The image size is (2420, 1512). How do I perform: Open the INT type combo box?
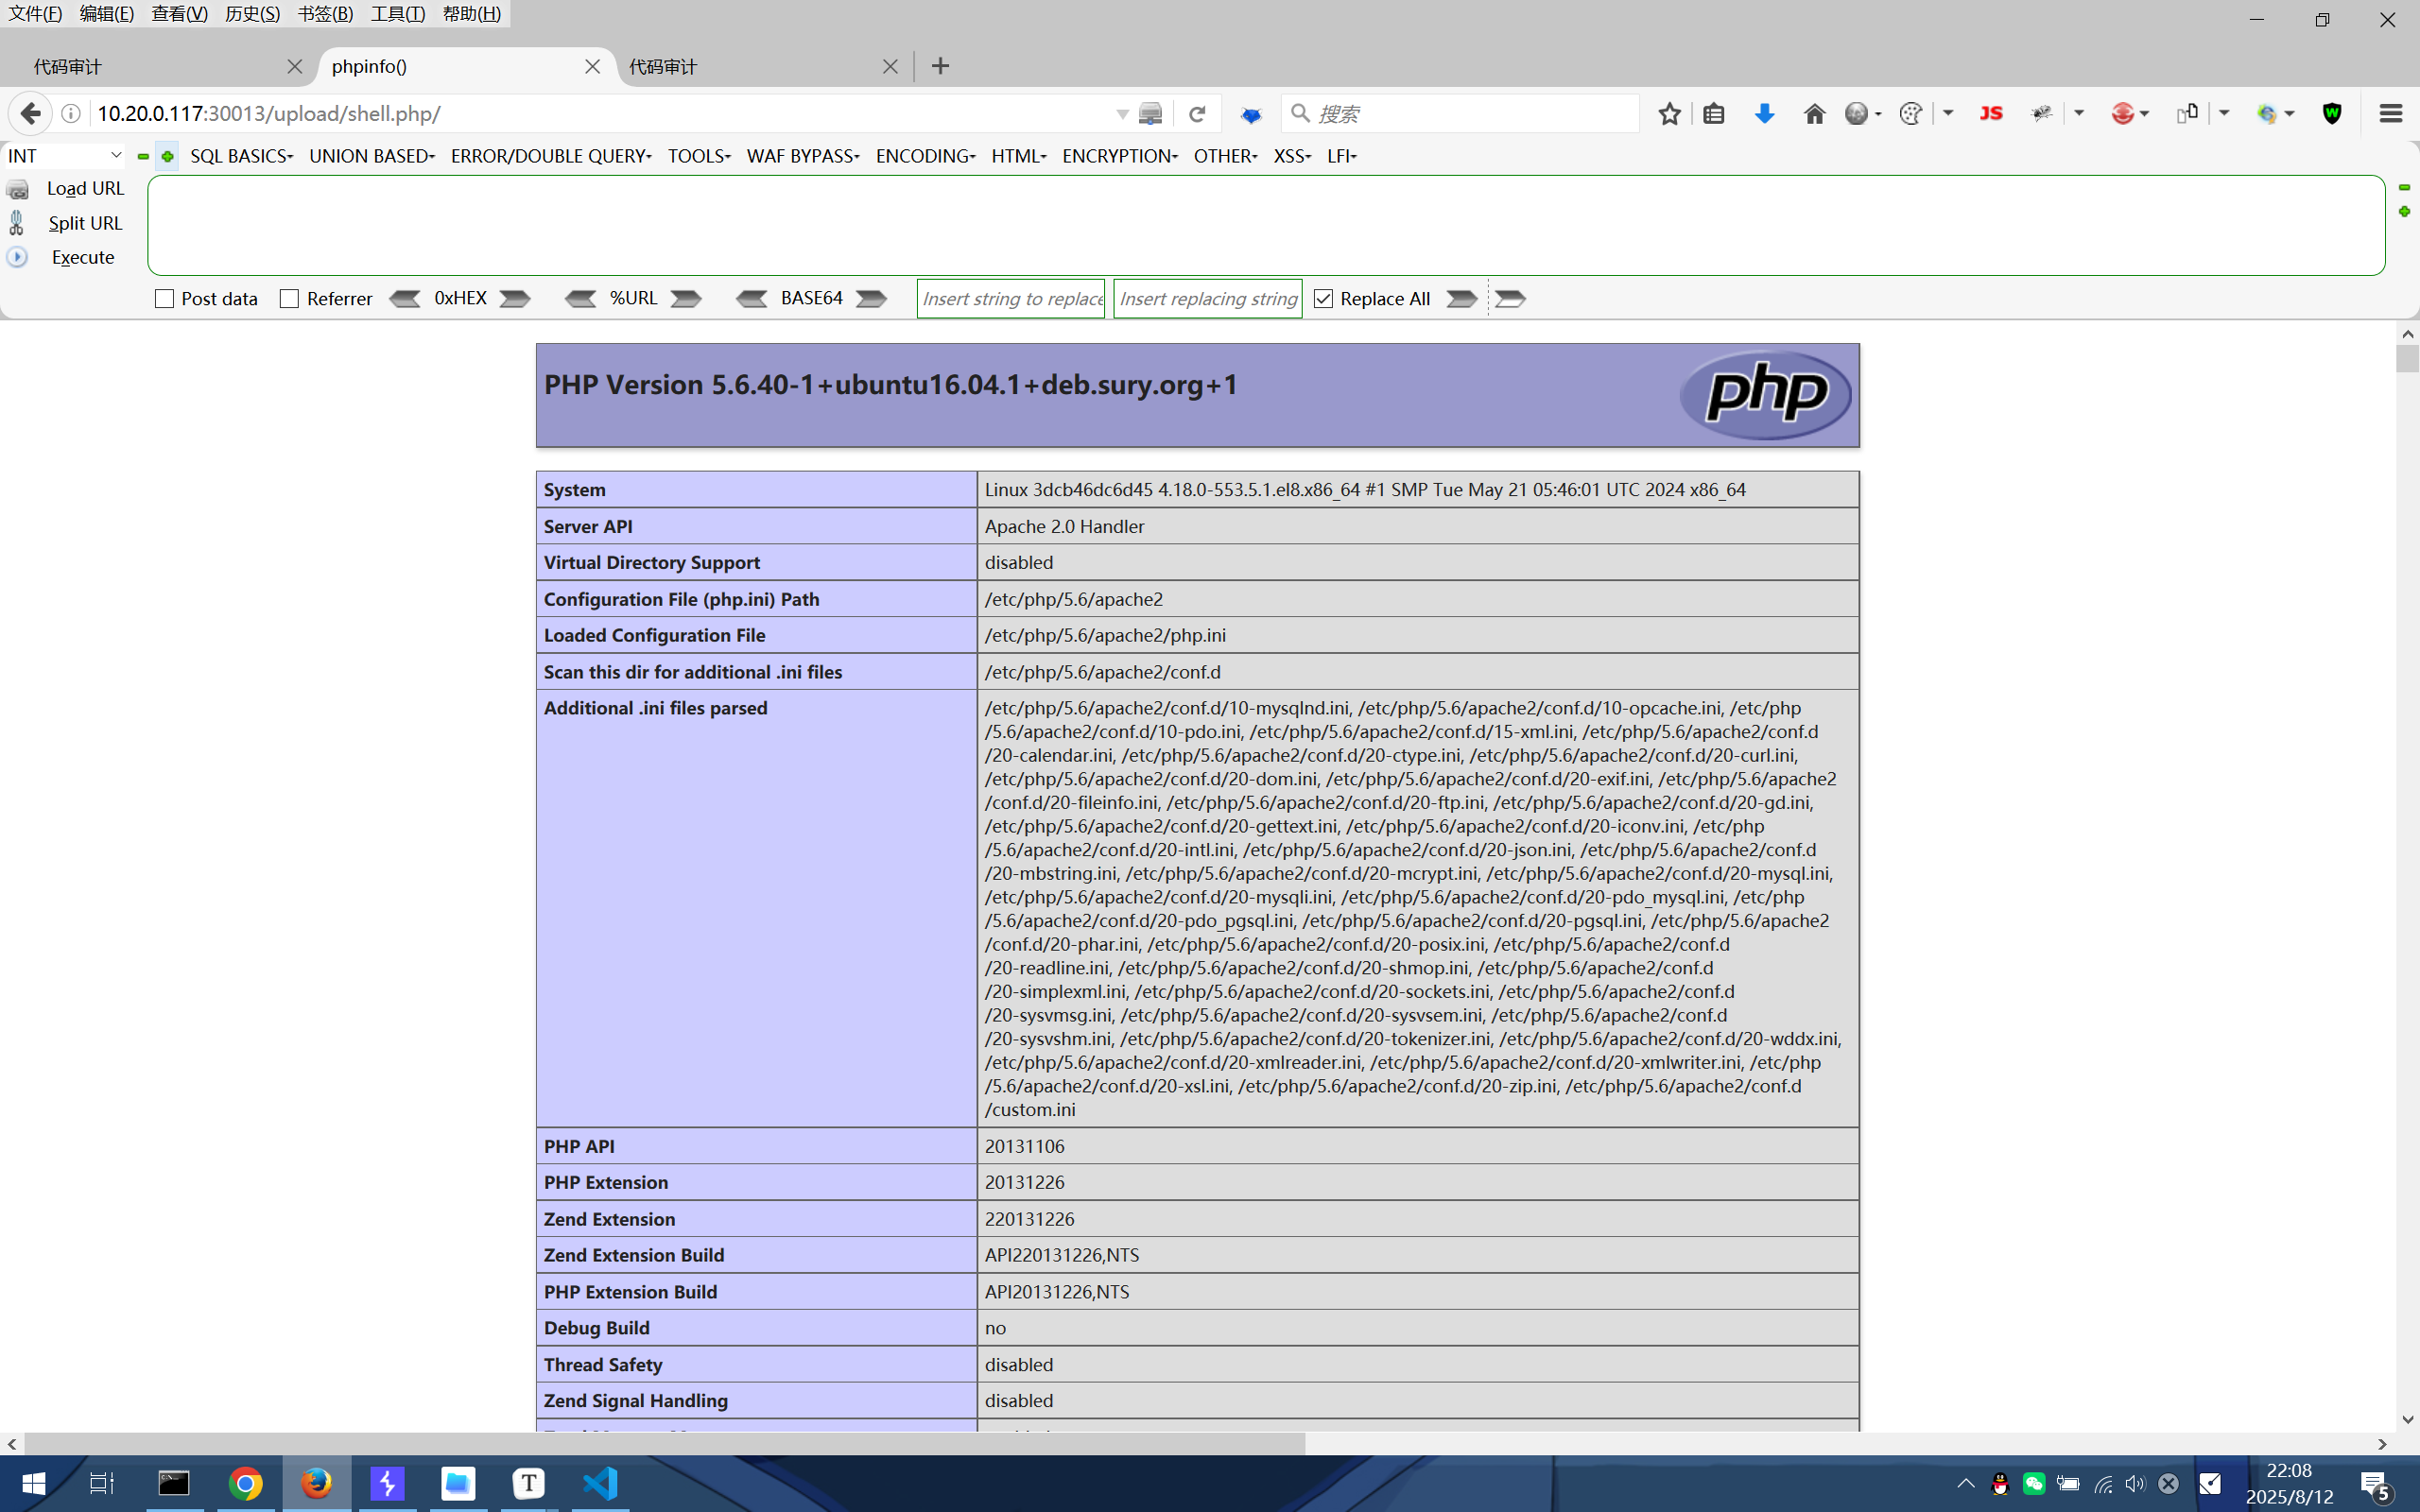coord(64,156)
